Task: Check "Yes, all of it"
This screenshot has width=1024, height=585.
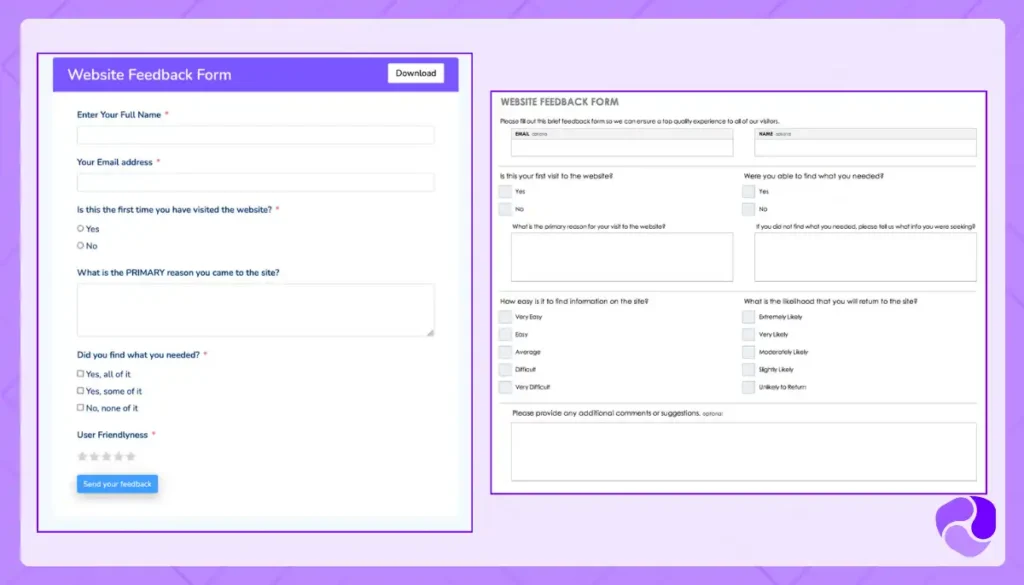Action: pos(82,372)
